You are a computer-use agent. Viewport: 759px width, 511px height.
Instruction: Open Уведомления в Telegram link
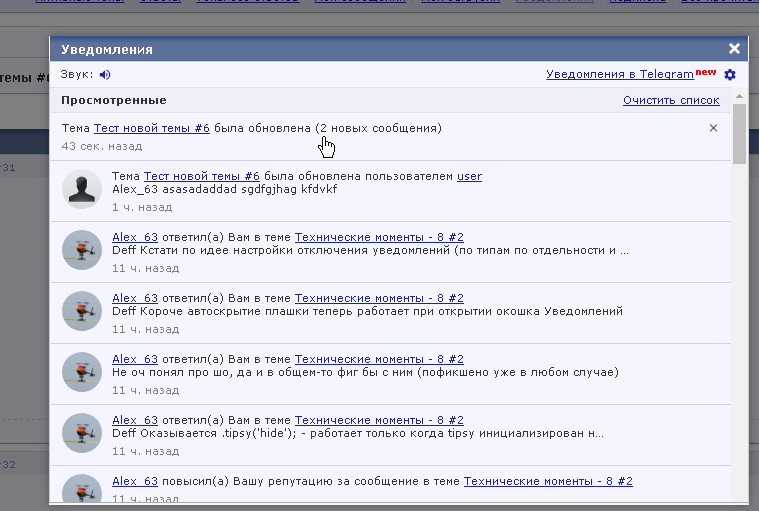tap(620, 74)
